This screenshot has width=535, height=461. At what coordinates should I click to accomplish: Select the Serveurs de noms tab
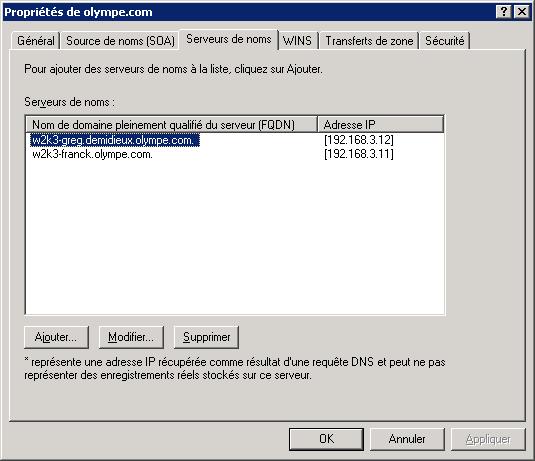(x=229, y=39)
